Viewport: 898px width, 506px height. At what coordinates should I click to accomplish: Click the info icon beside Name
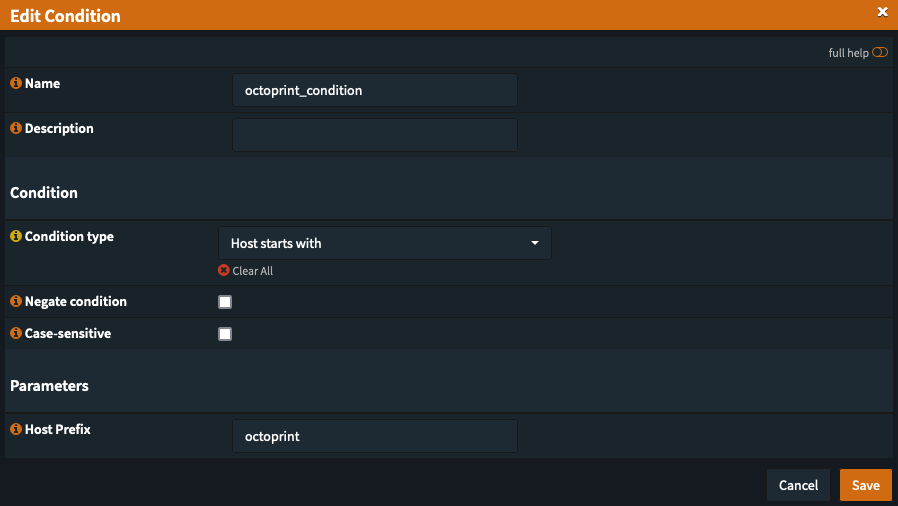(16, 83)
